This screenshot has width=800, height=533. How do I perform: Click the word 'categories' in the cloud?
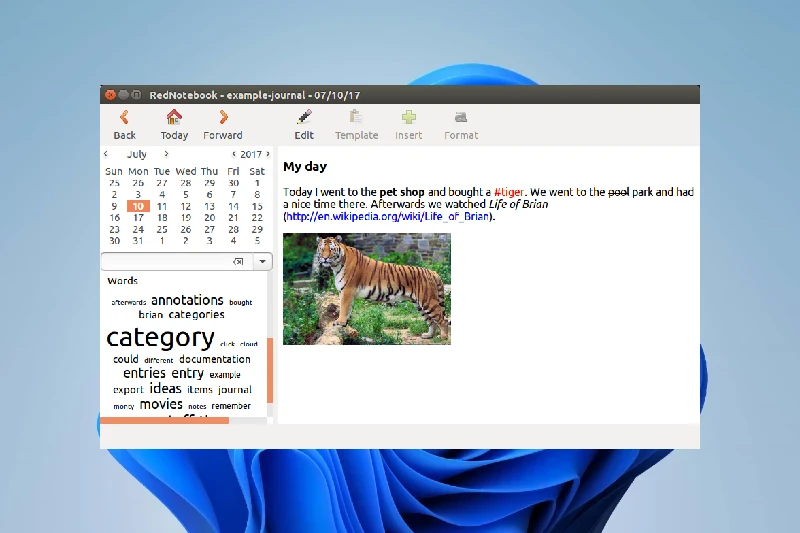point(196,315)
